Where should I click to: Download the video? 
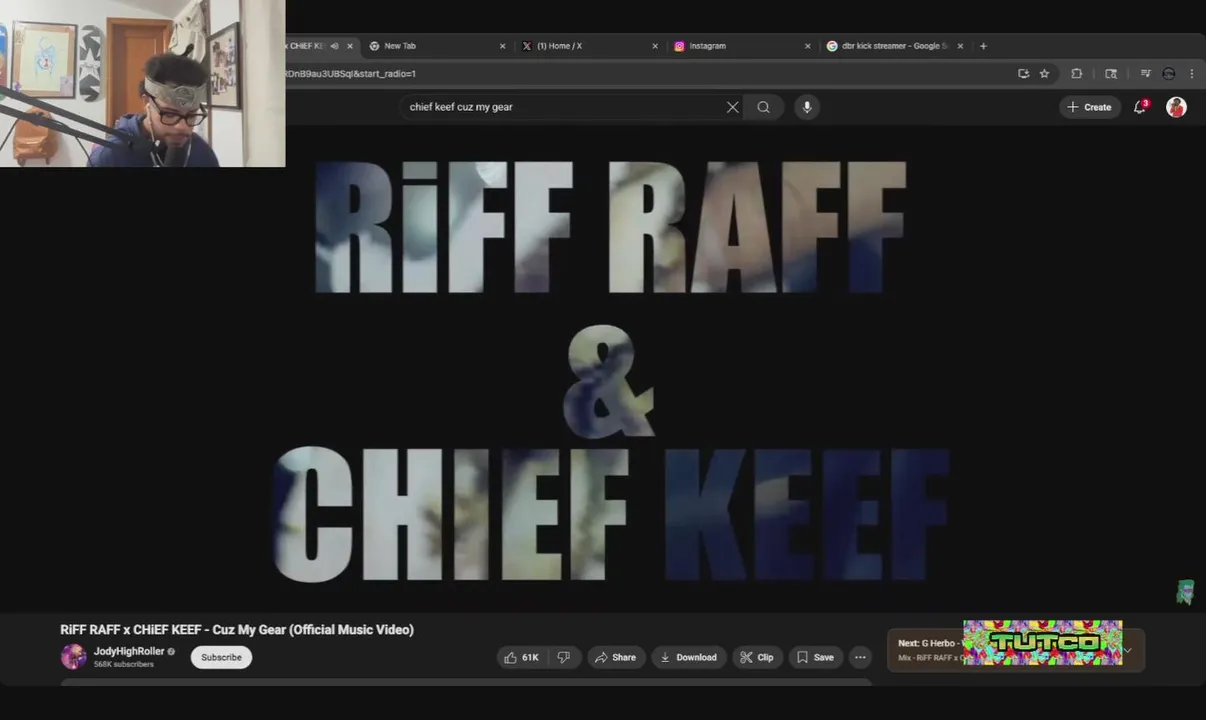[689, 657]
